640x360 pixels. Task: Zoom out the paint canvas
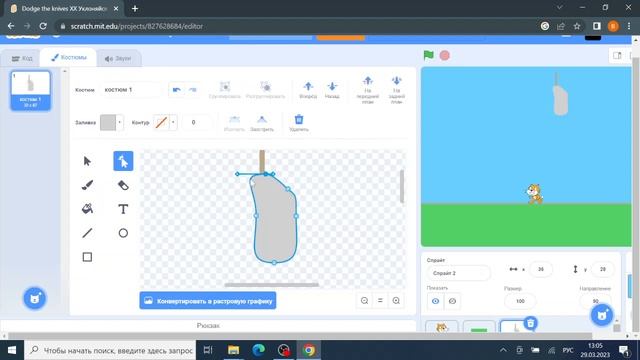pos(364,300)
